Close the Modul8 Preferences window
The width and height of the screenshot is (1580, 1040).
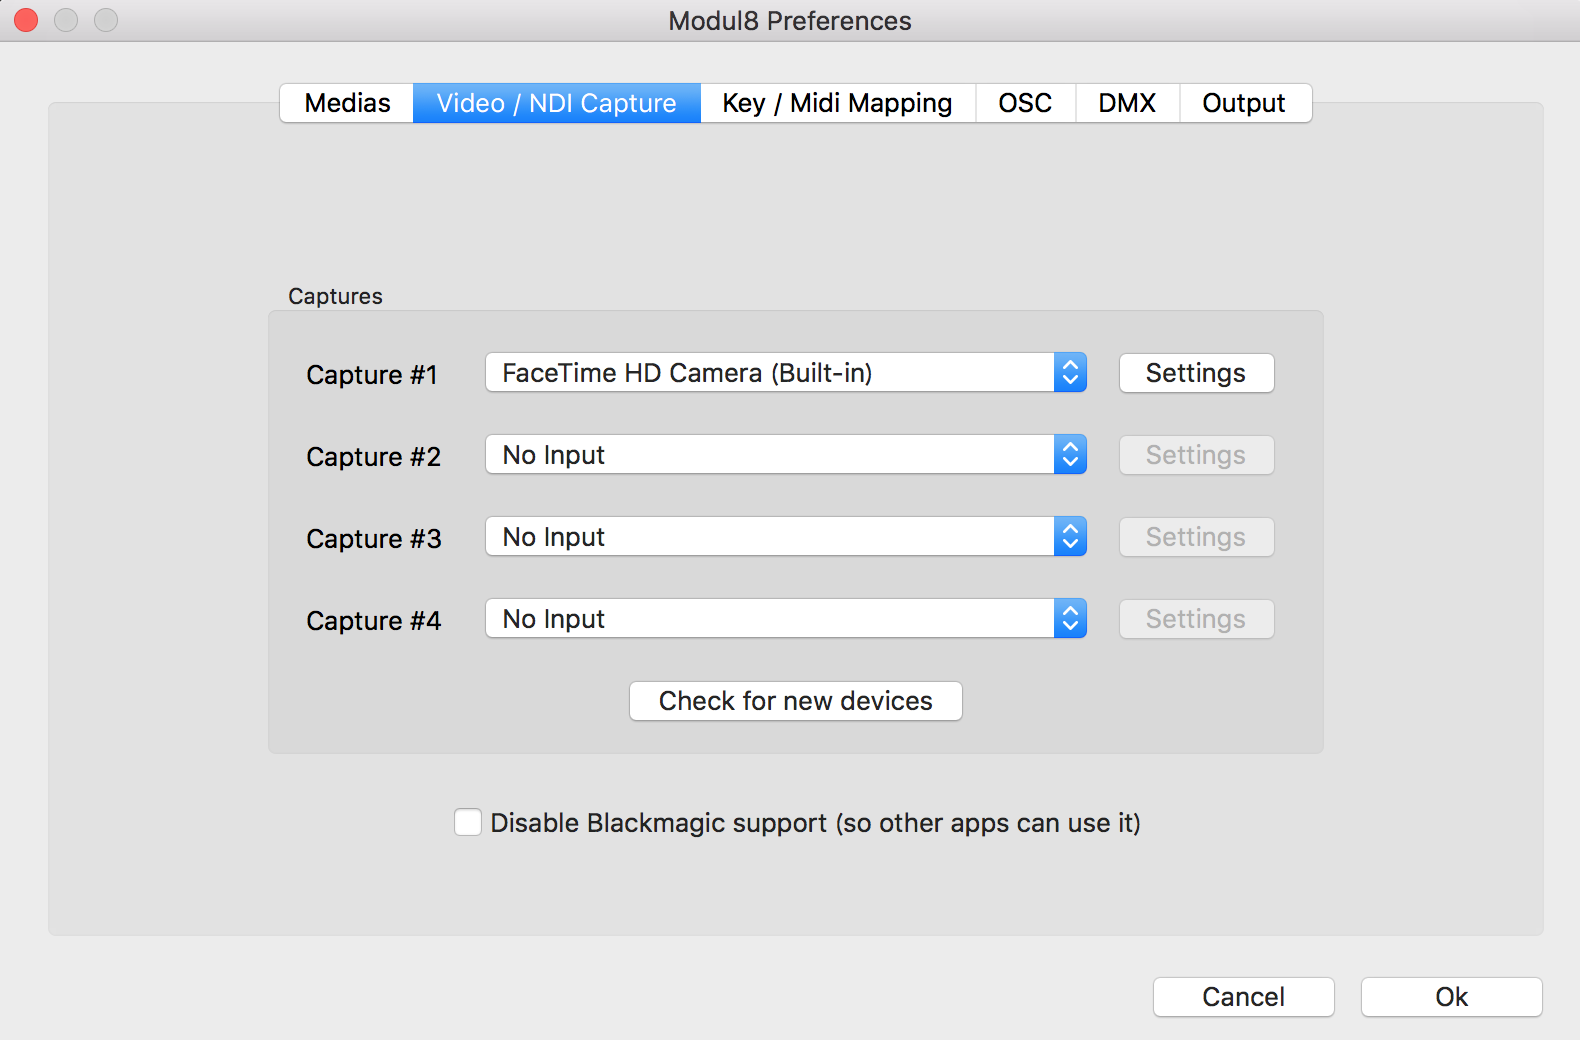[26, 20]
